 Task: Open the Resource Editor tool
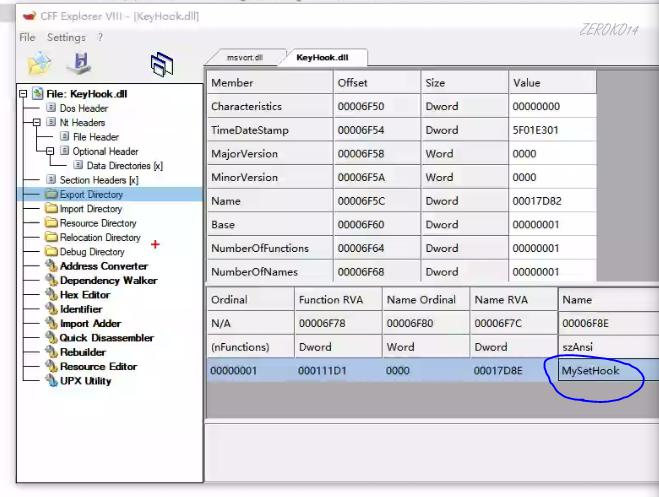click(x=98, y=366)
